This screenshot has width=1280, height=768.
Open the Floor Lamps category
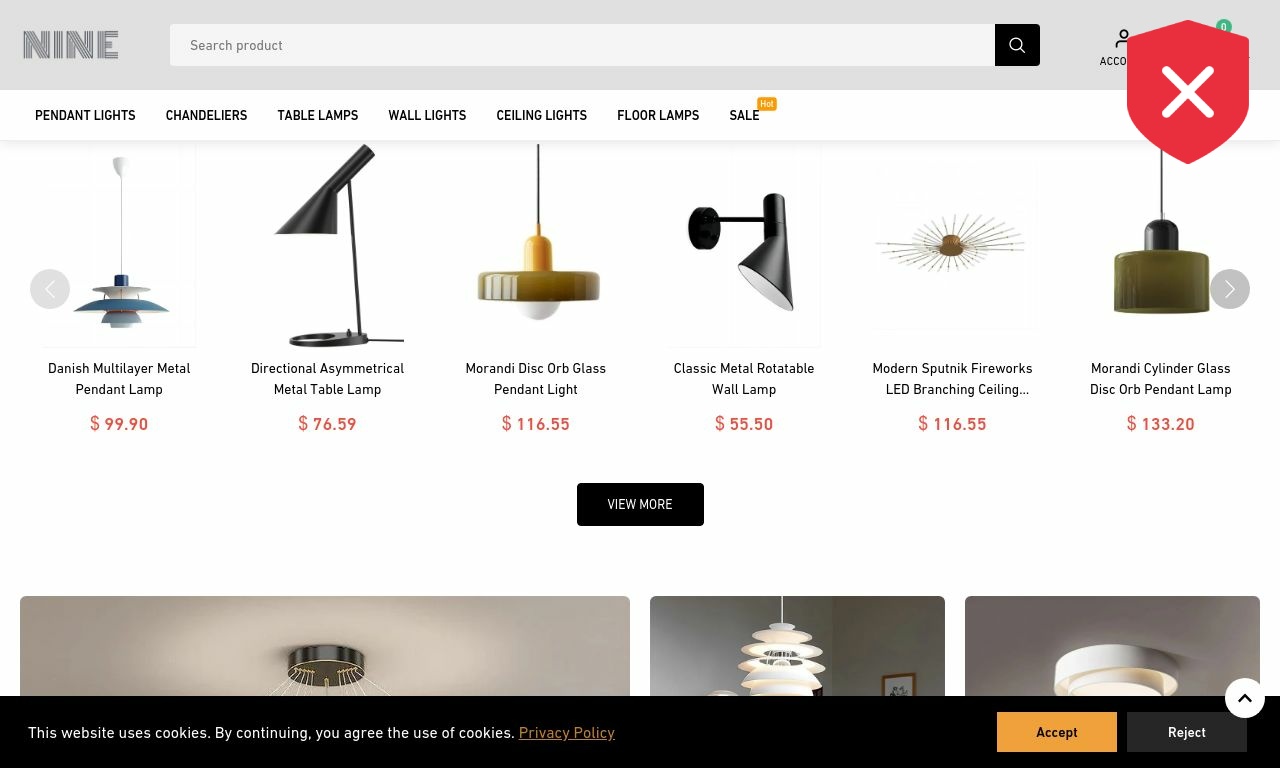coord(658,115)
